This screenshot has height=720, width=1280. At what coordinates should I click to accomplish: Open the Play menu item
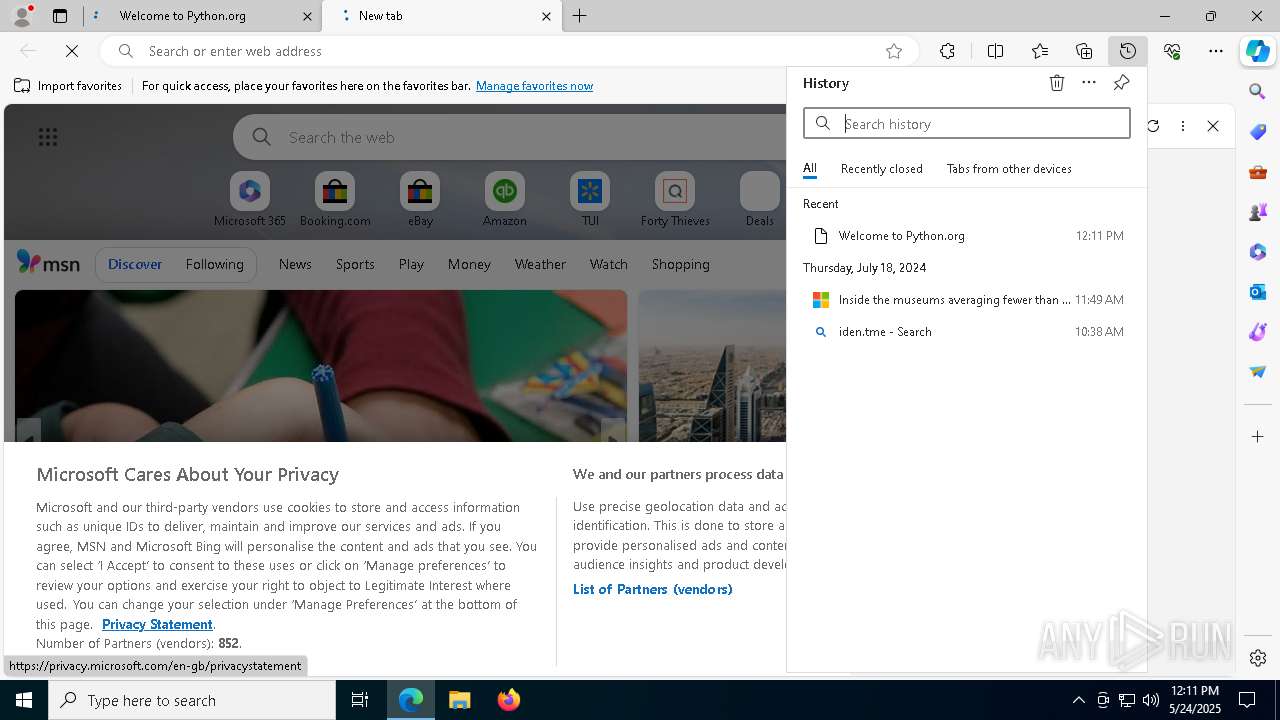(411, 264)
